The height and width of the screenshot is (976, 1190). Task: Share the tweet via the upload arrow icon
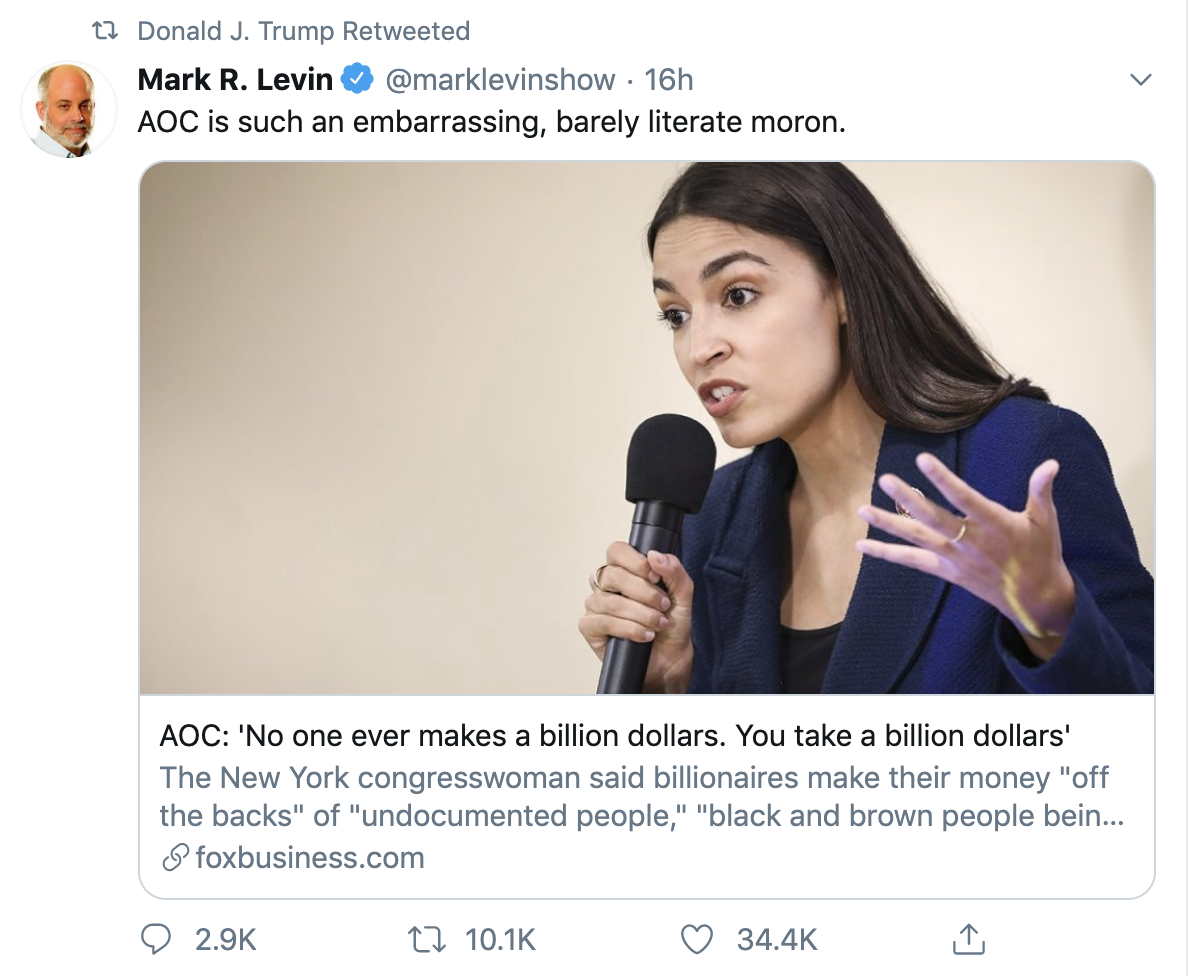coord(967,938)
